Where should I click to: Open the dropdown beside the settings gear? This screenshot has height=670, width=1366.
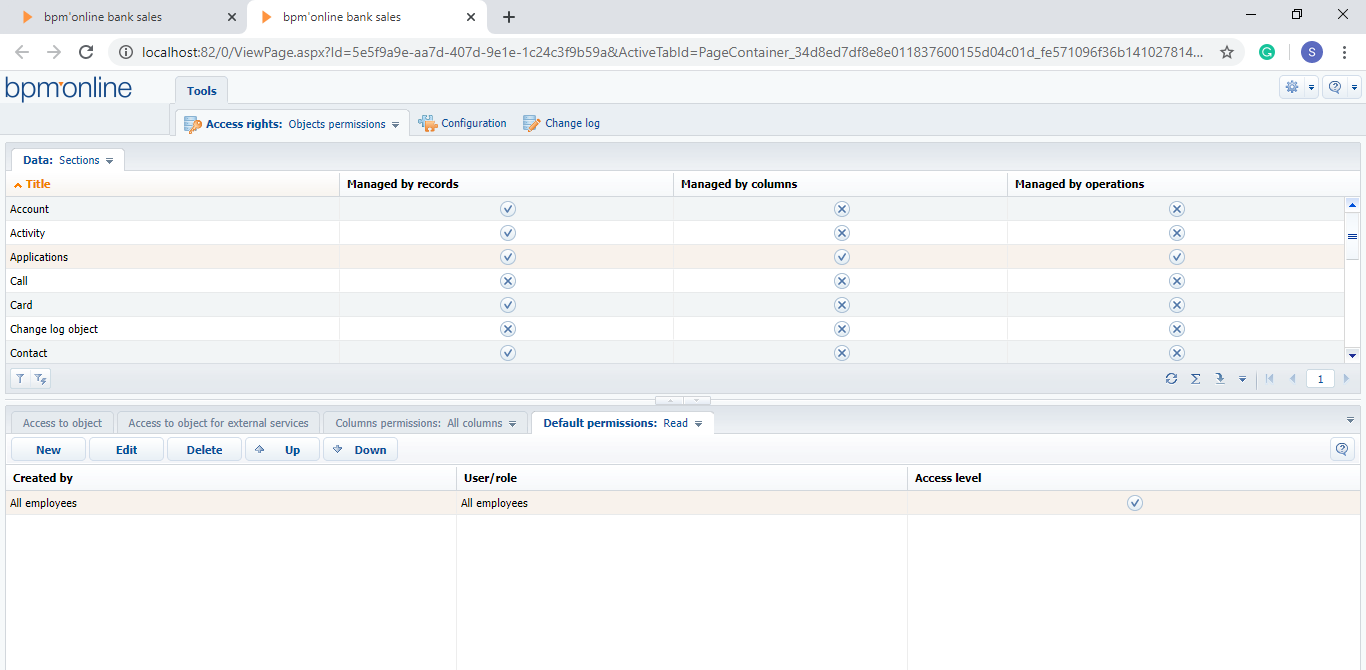point(1311,88)
